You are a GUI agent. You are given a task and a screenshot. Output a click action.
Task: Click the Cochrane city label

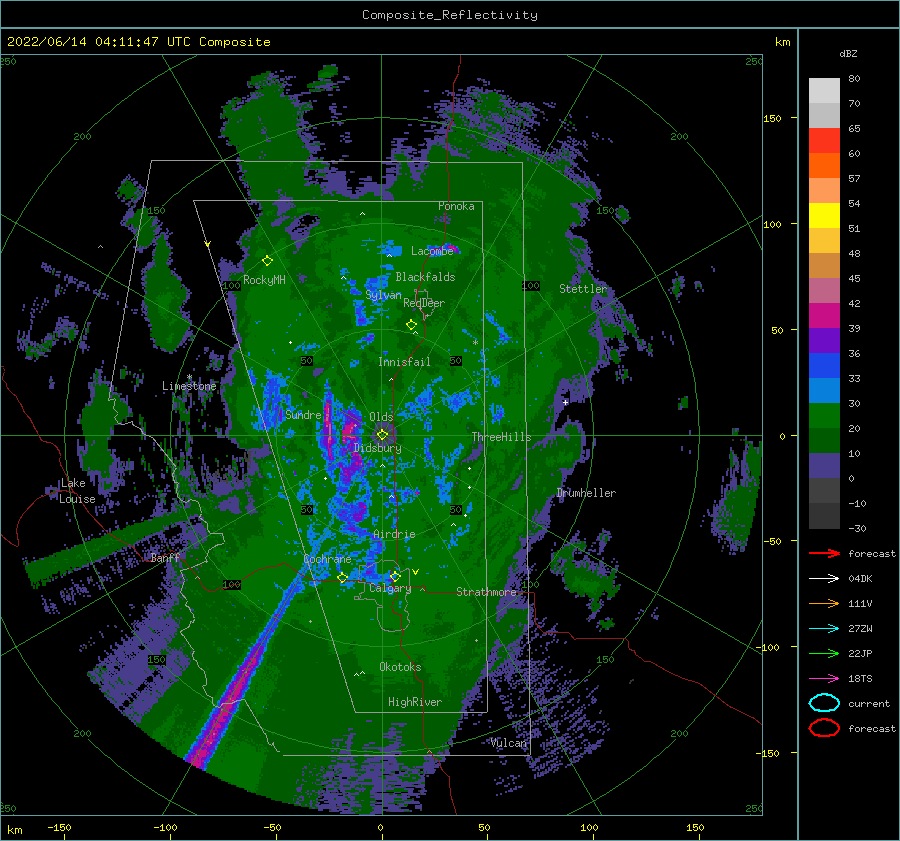(x=327, y=559)
